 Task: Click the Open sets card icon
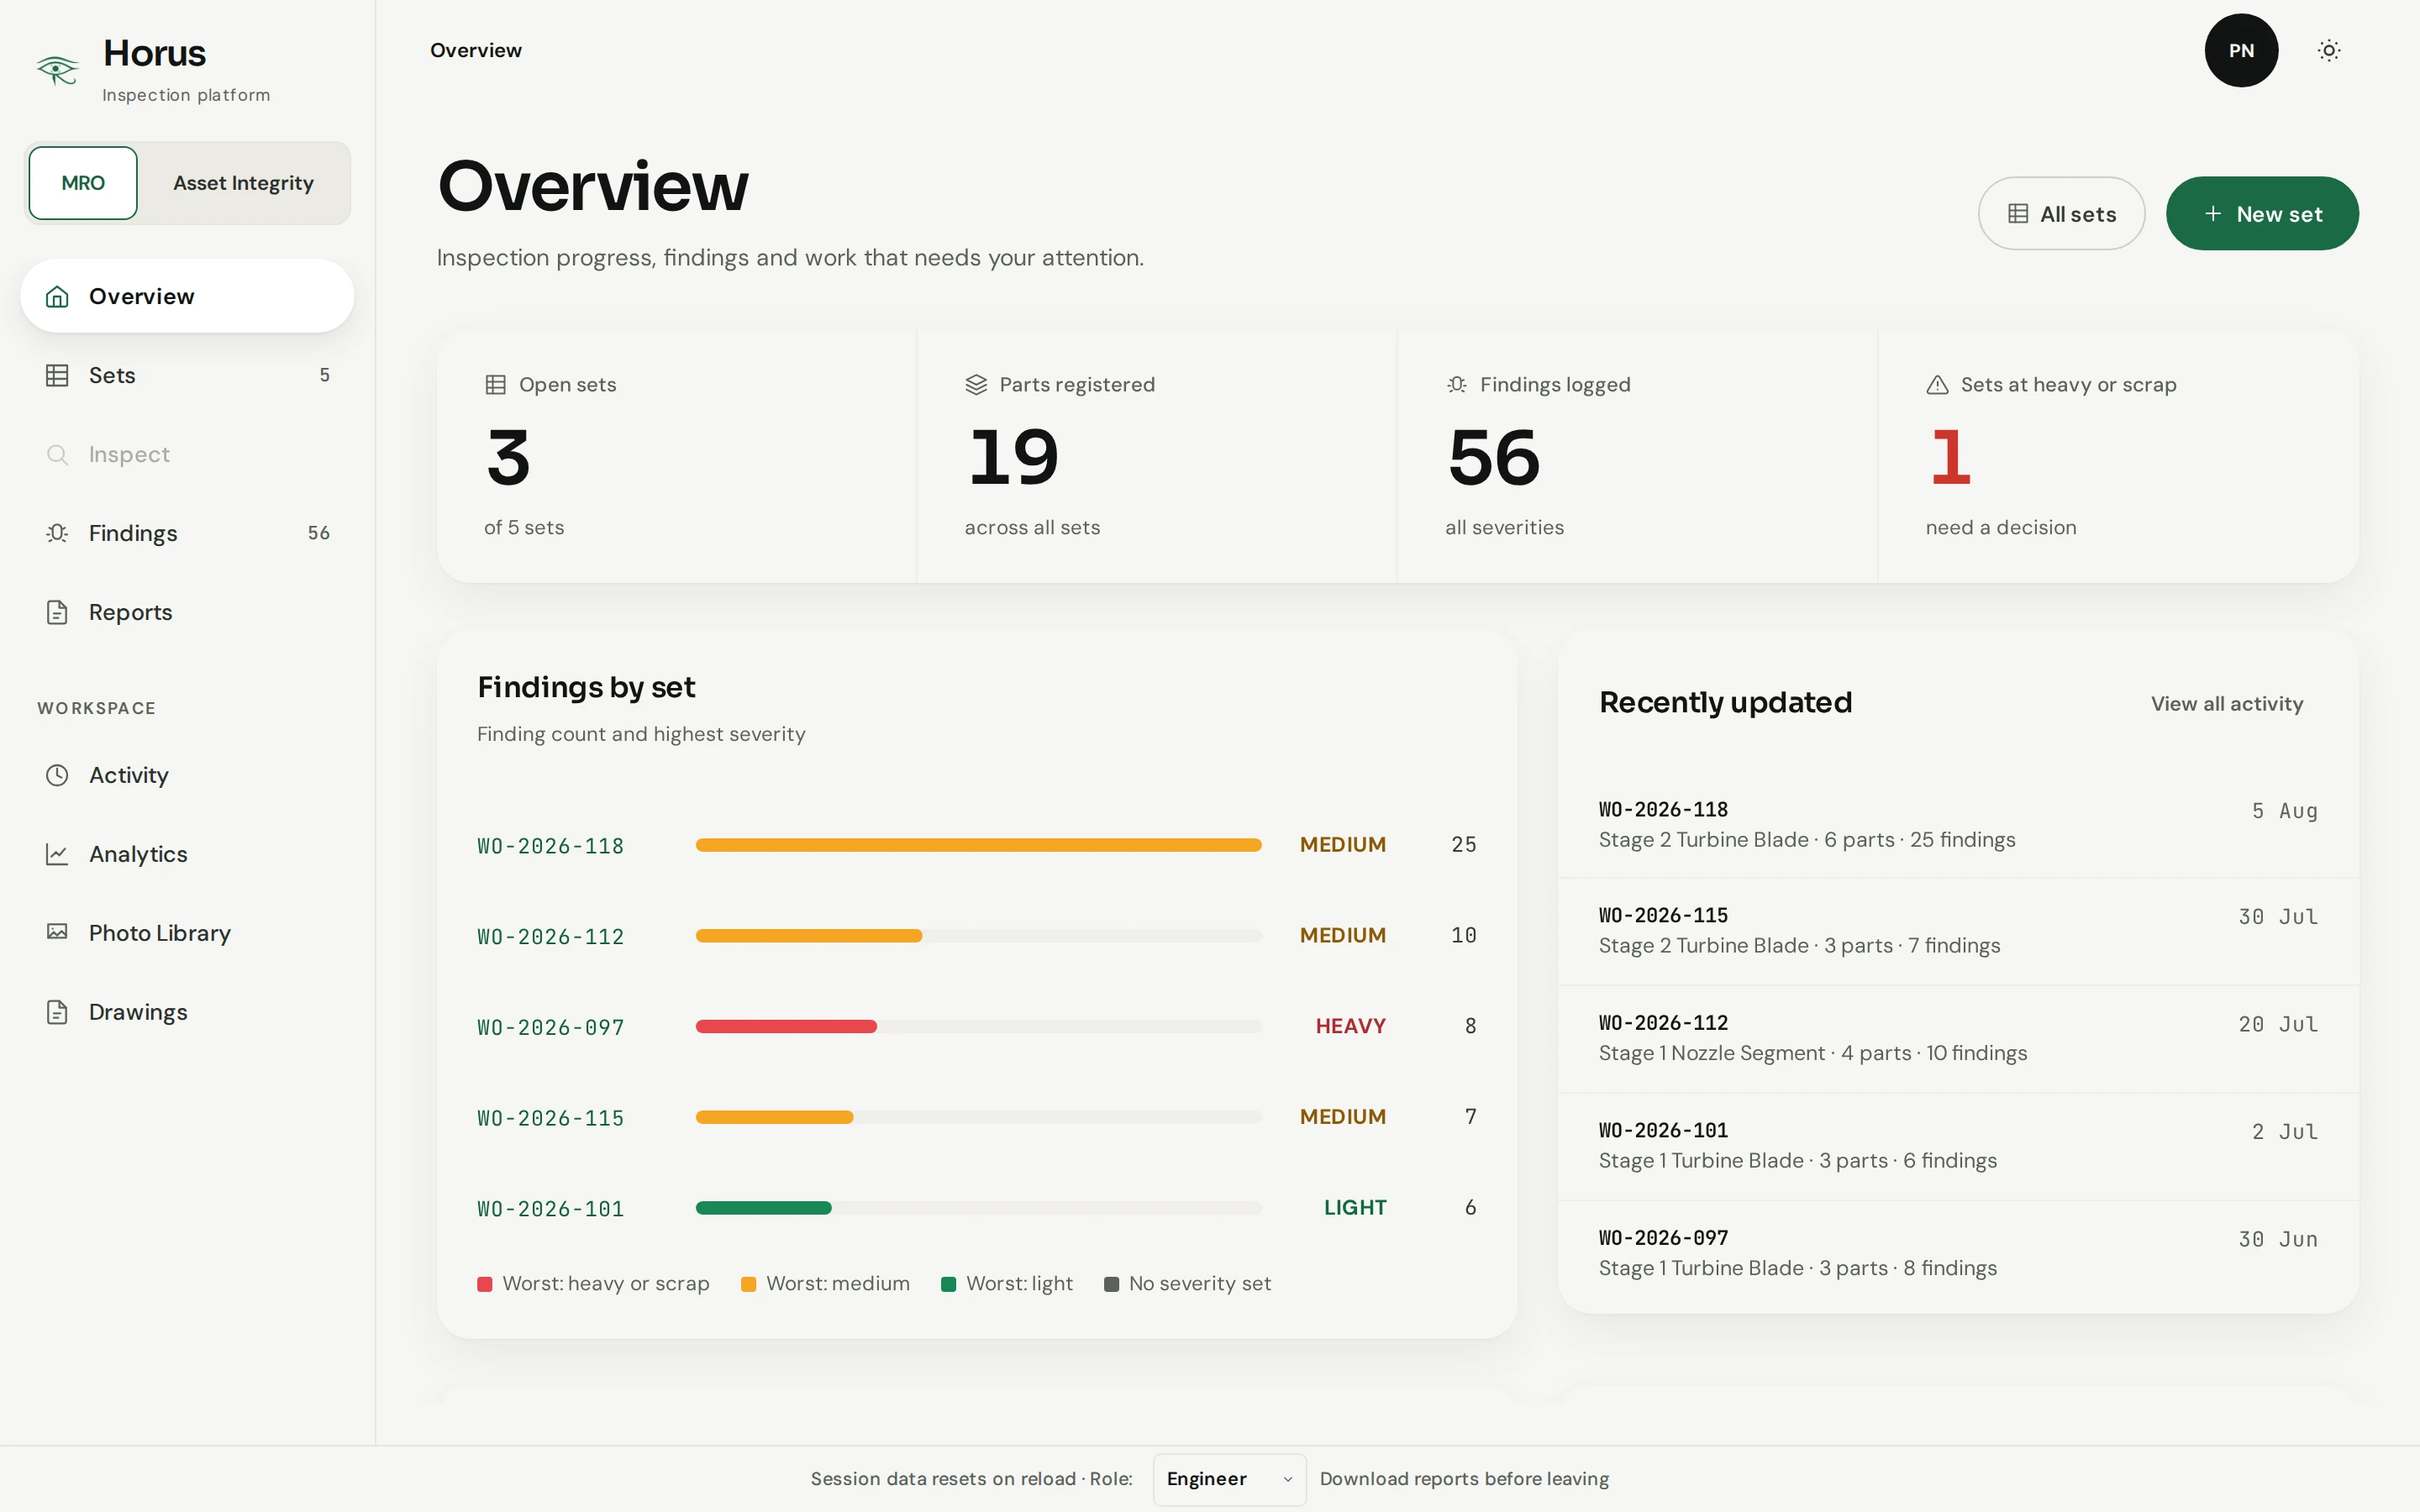[x=495, y=385]
